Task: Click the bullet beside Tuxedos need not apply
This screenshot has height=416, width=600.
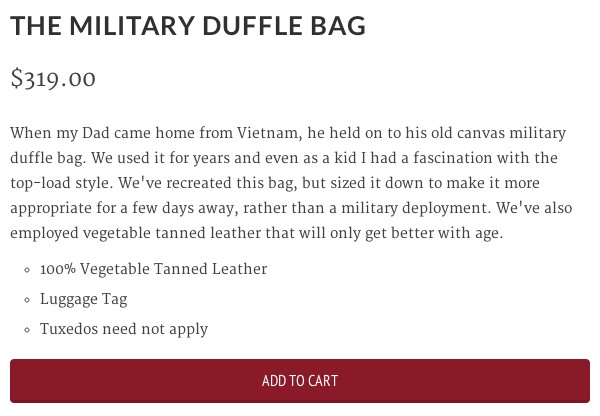Action: click(x=25, y=330)
